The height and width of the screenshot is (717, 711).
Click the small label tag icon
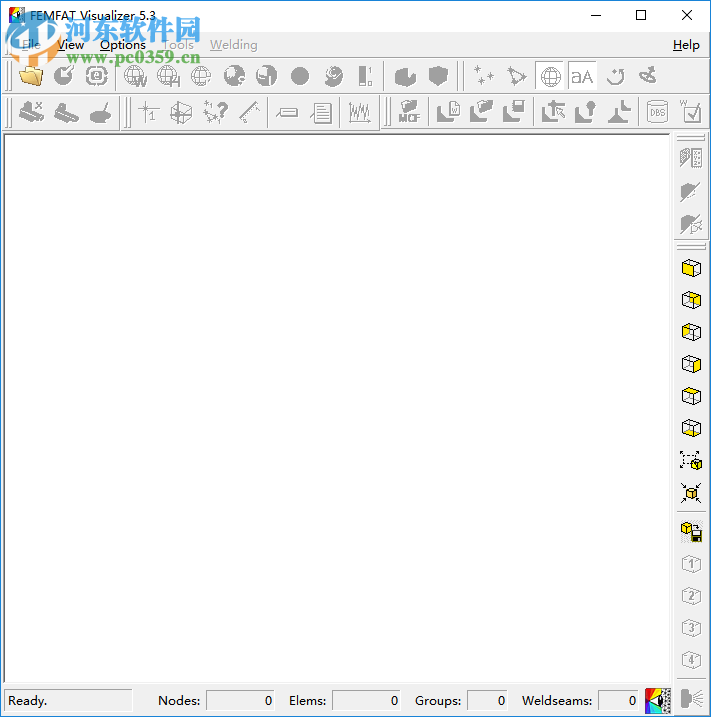287,112
